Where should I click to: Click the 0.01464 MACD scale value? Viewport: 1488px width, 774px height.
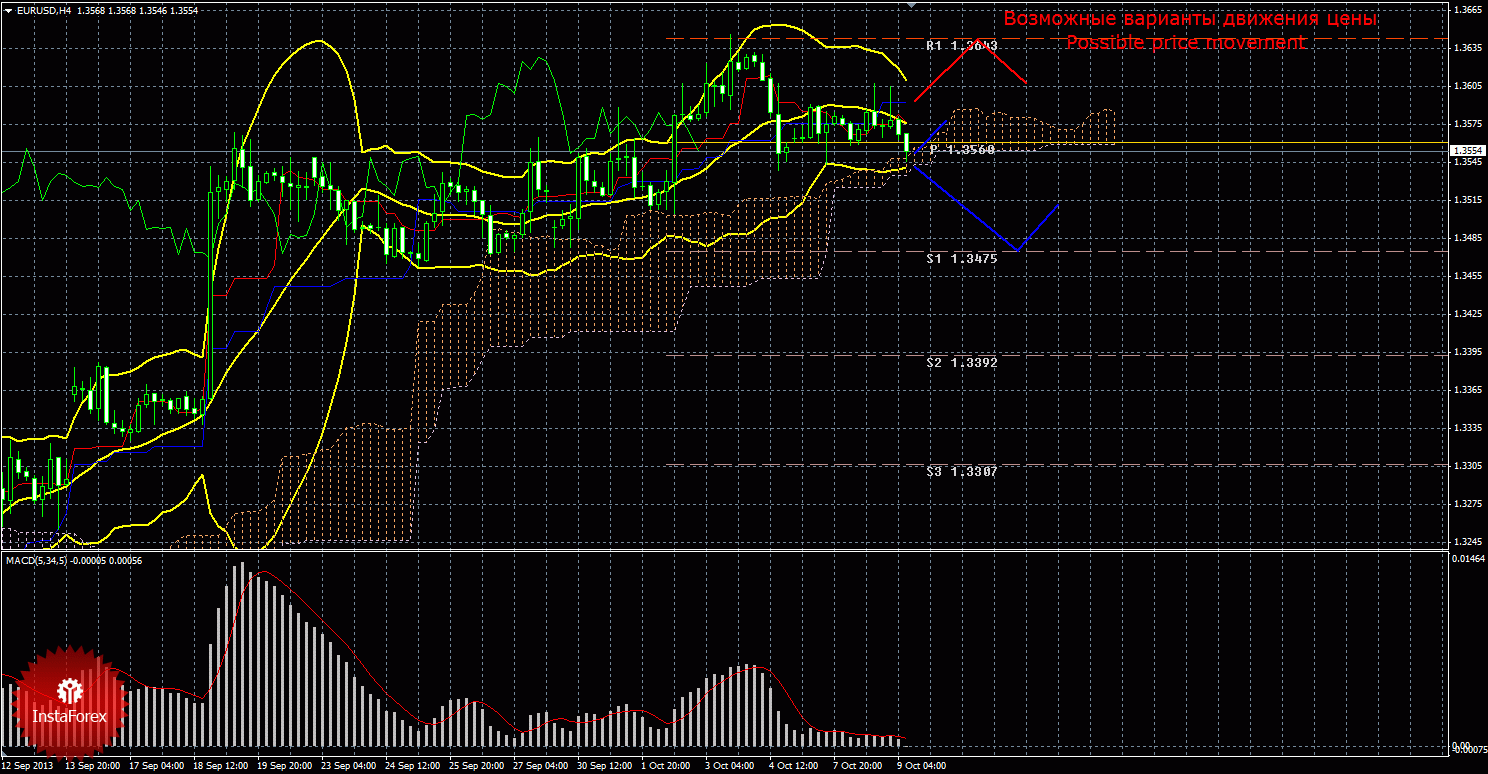click(x=1466, y=560)
